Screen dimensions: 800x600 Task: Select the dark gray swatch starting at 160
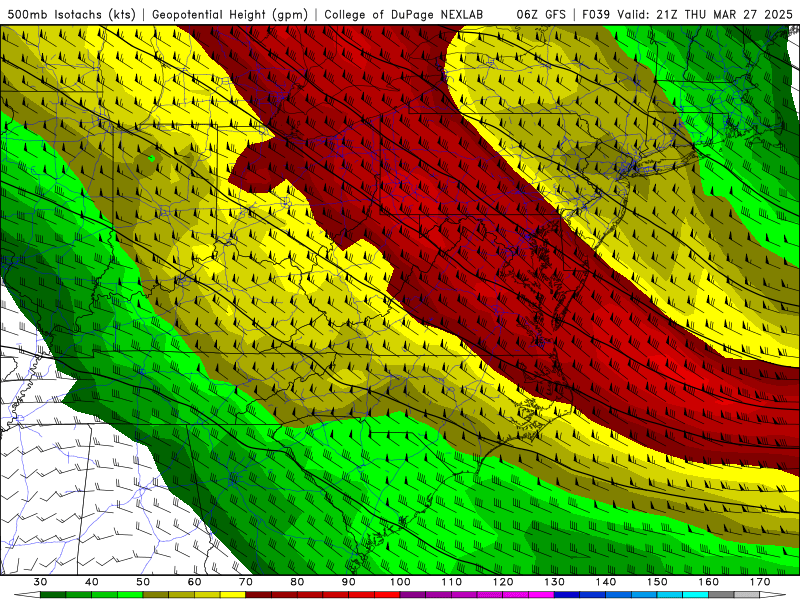(x=721, y=595)
